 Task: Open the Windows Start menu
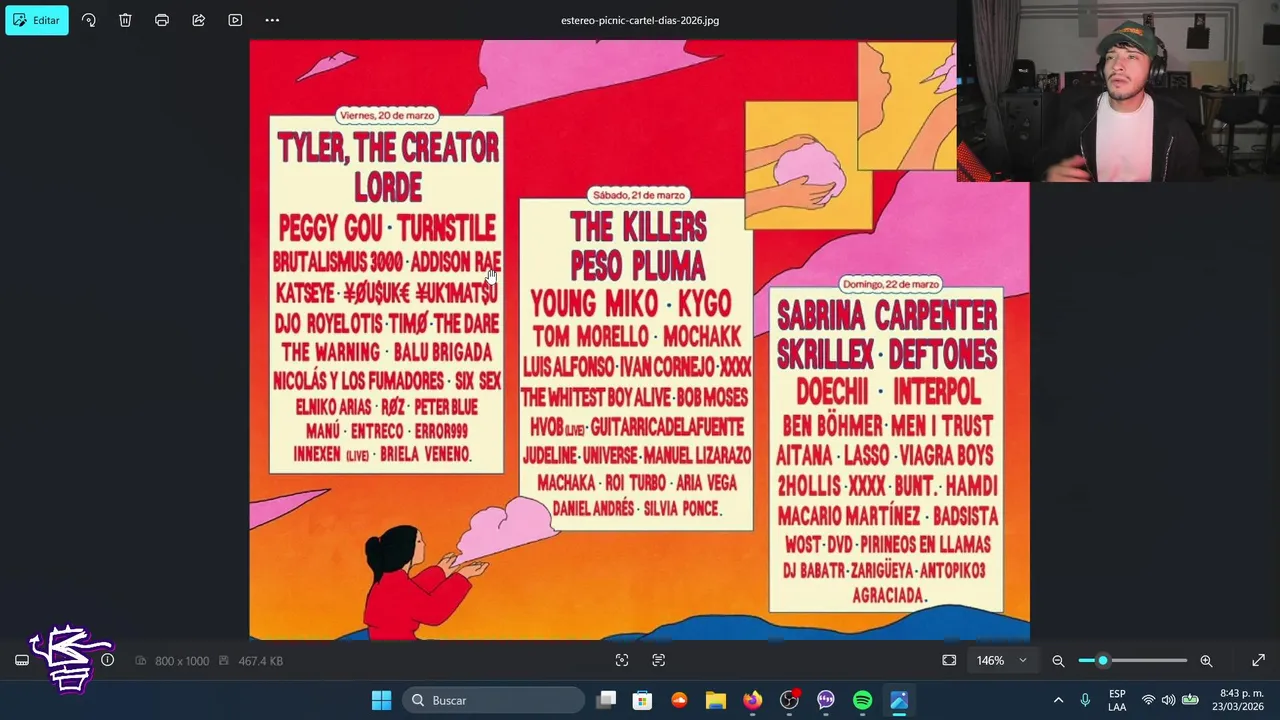381,700
